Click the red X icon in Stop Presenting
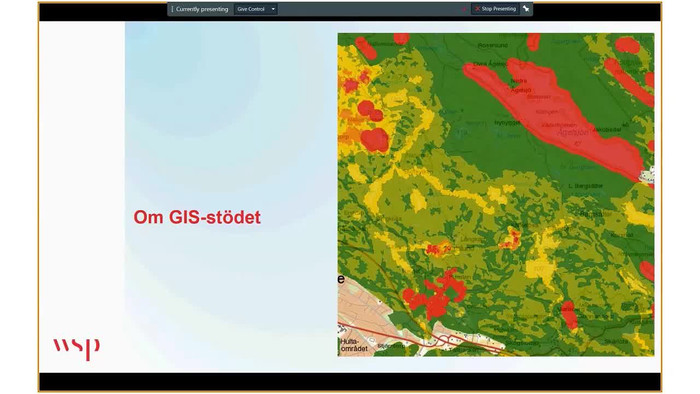 tap(477, 9)
